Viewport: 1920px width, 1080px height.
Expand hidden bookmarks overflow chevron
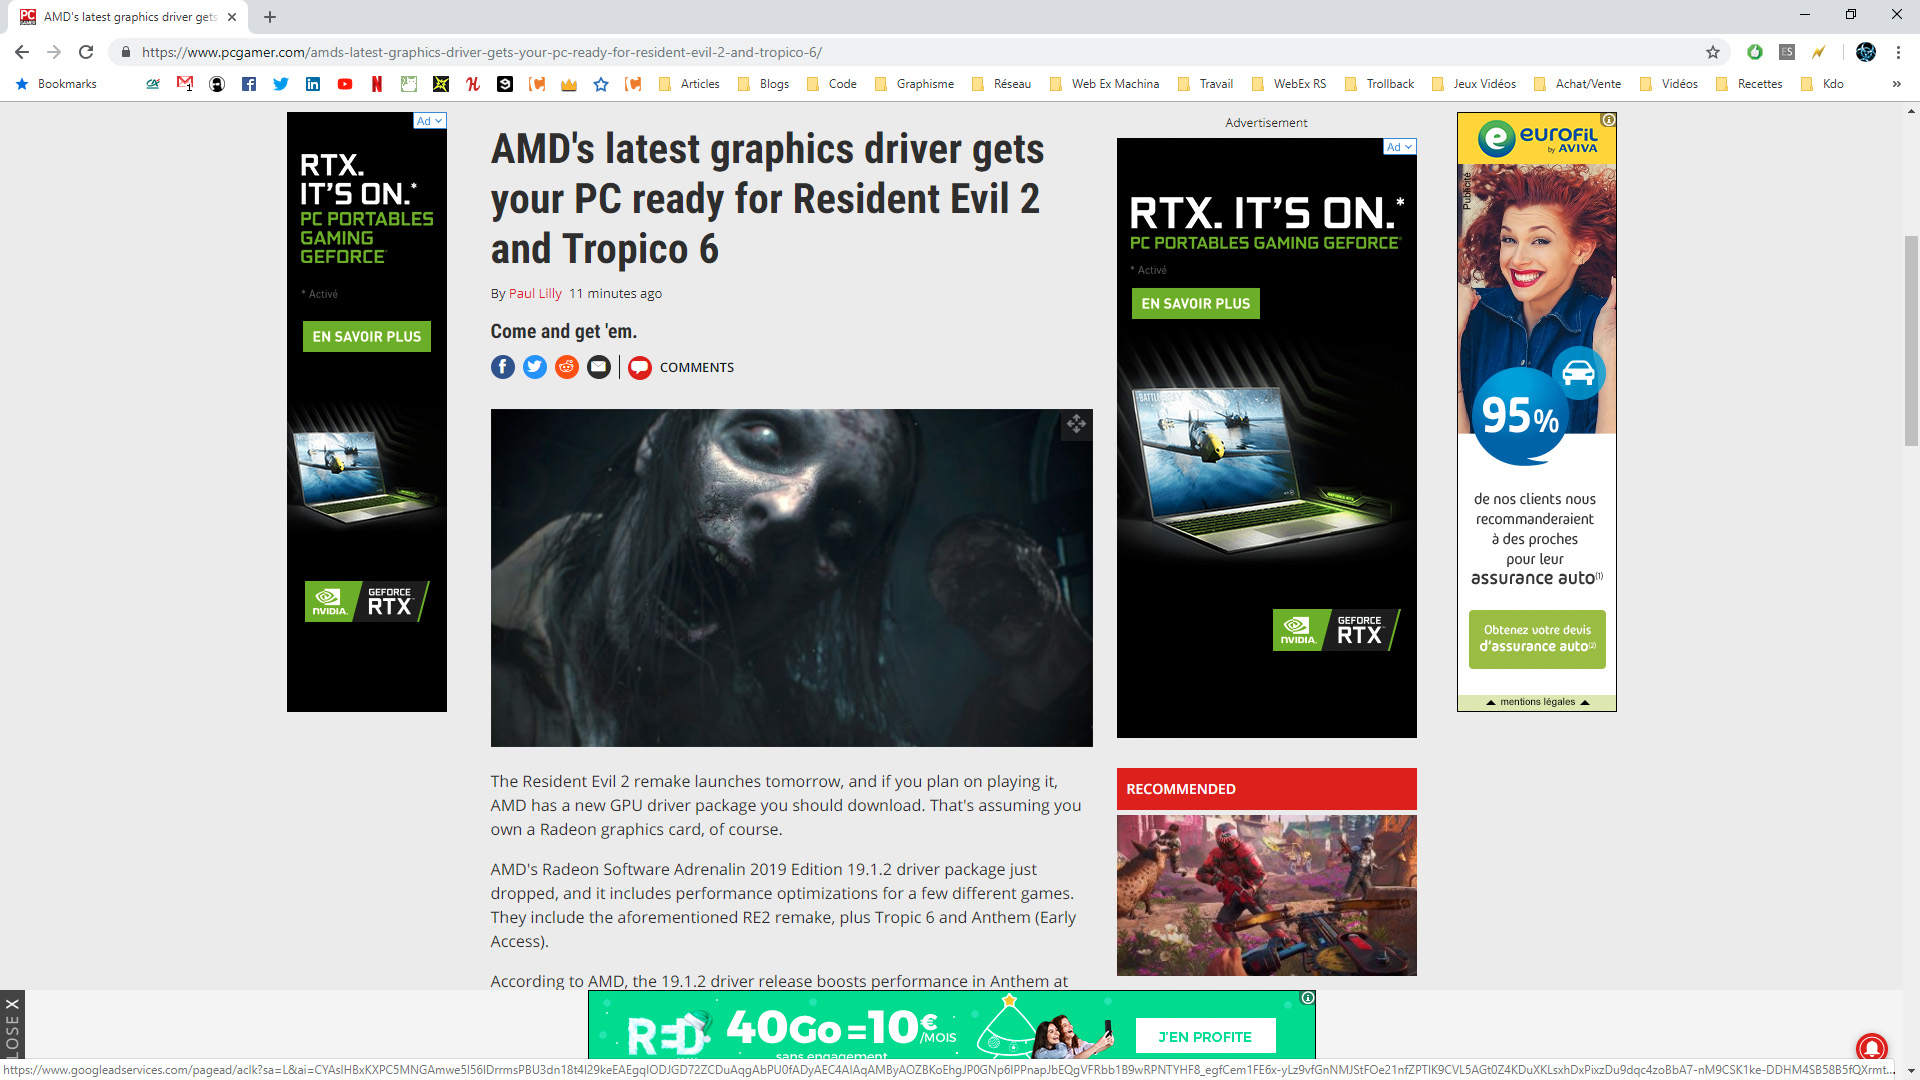(1896, 84)
